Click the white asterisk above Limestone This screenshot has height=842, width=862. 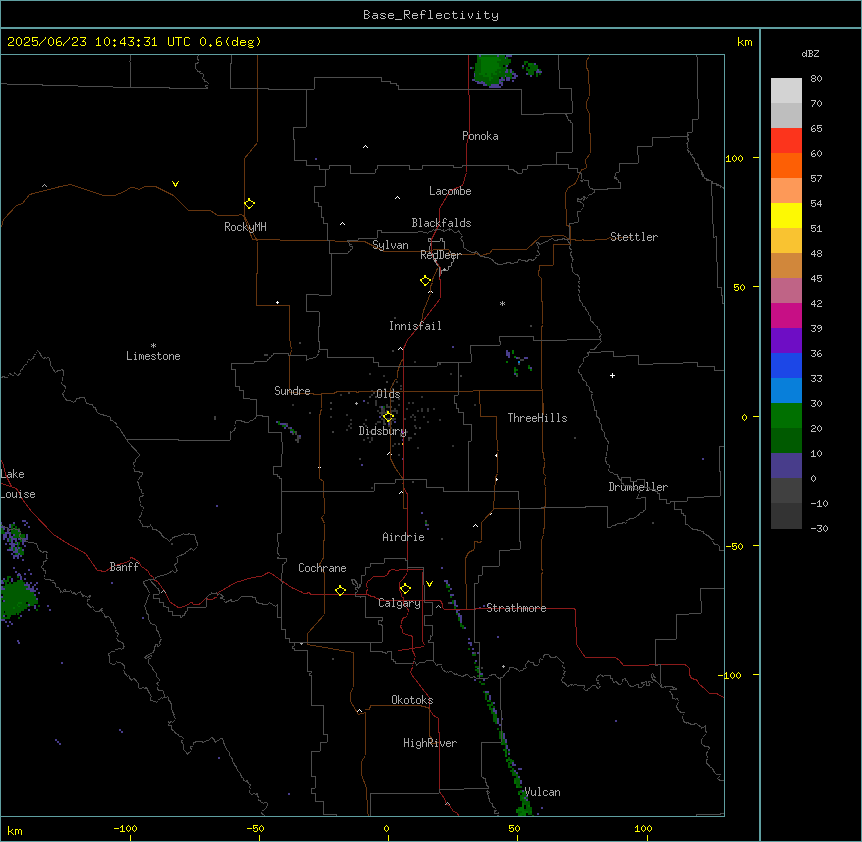pos(153,346)
